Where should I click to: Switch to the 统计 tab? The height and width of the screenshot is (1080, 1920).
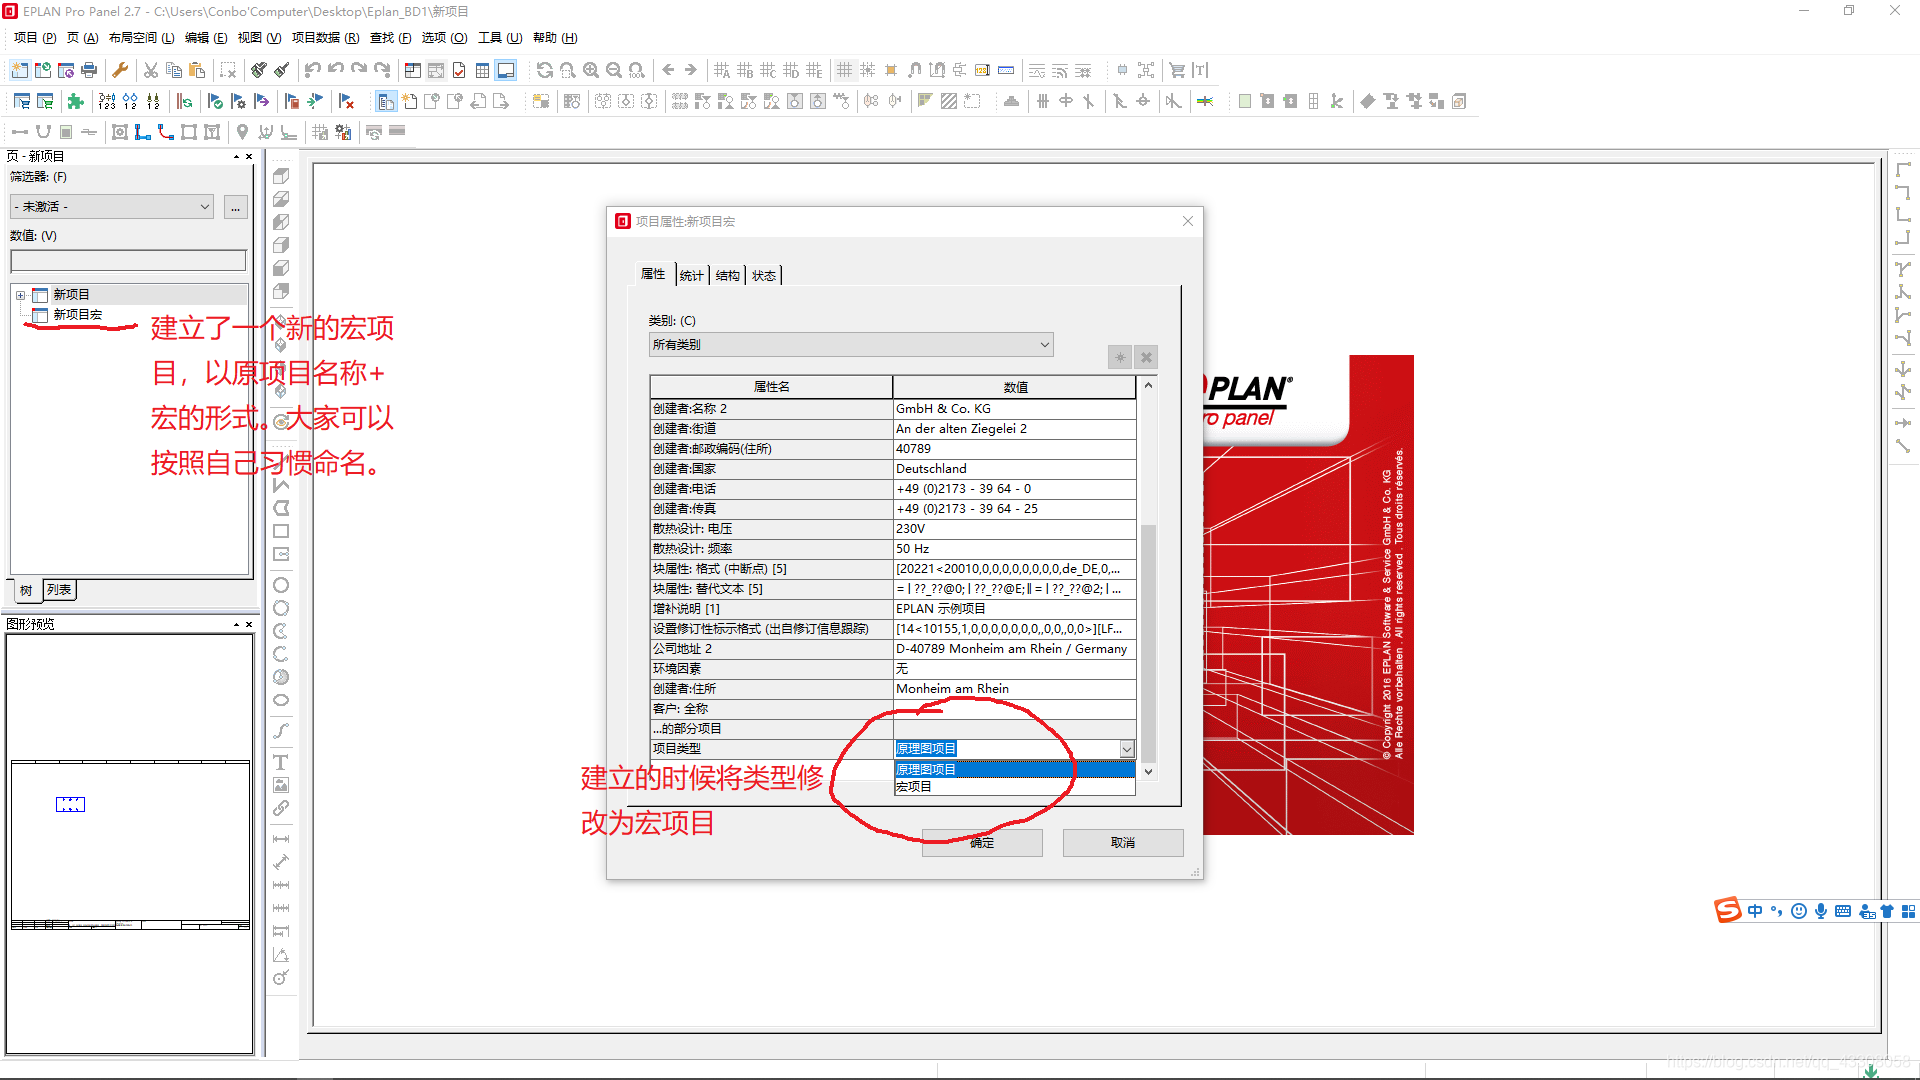tap(691, 276)
